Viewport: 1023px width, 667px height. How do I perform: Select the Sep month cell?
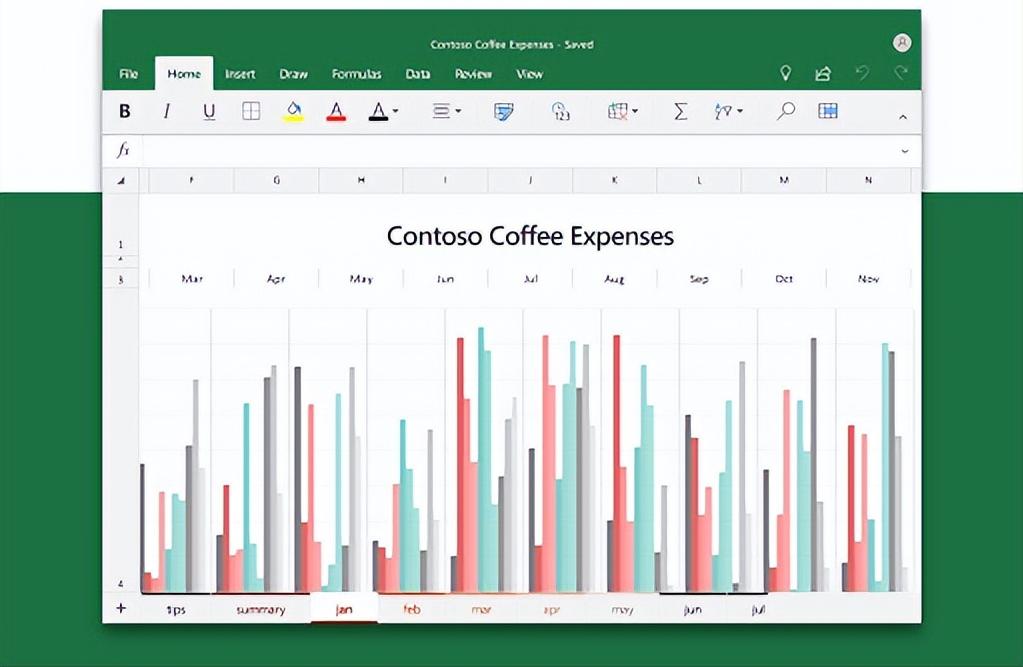[699, 279]
